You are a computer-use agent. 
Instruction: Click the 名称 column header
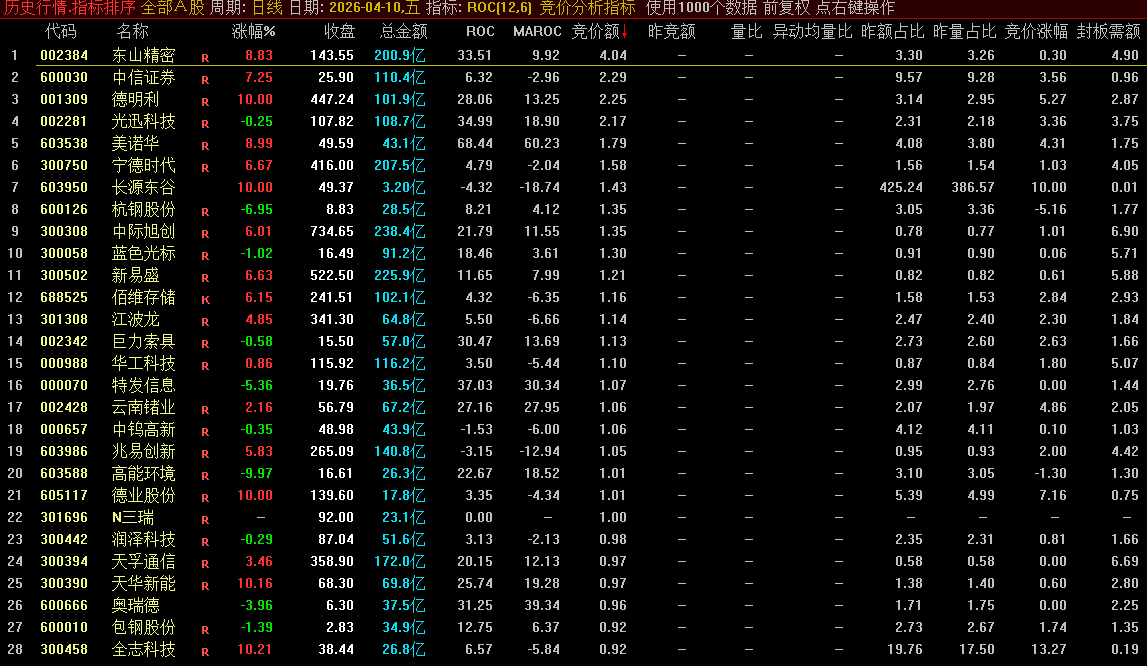click(x=132, y=31)
